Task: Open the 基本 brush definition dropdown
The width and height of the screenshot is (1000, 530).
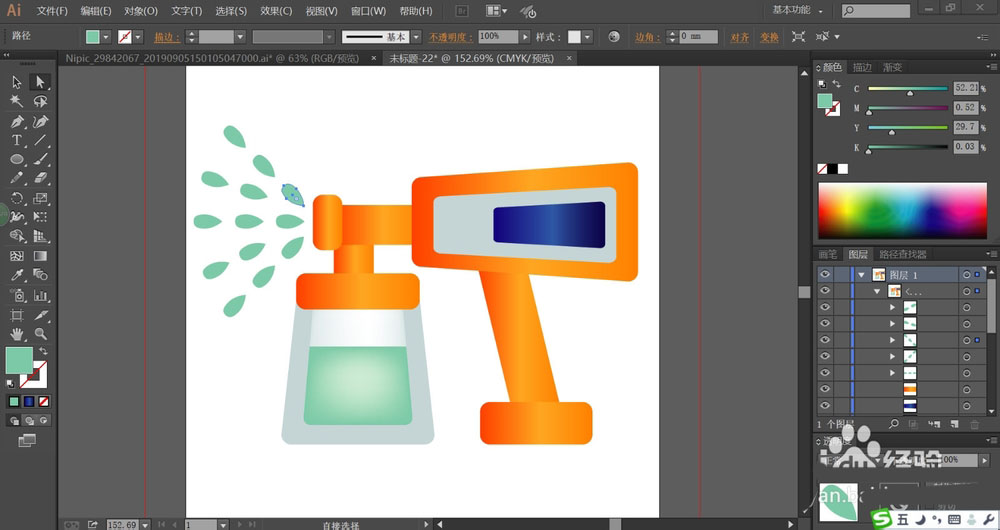Action: [416, 37]
